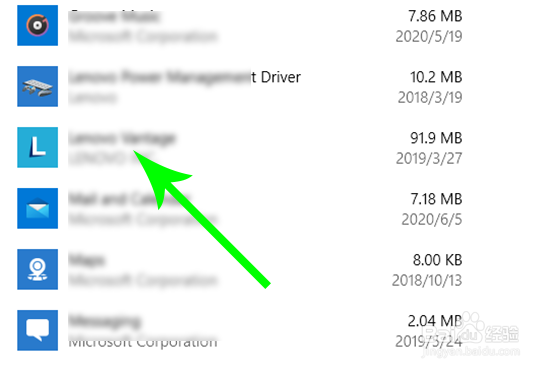Select the row showing 7.86 MB

pos(240,25)
